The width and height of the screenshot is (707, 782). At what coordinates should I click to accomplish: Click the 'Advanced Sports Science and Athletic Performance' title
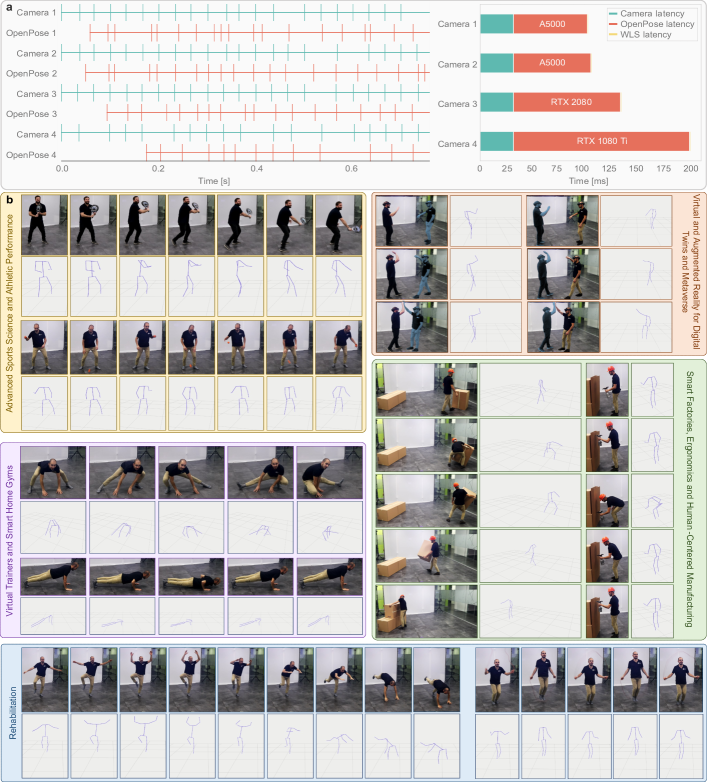tap(9, 313)
